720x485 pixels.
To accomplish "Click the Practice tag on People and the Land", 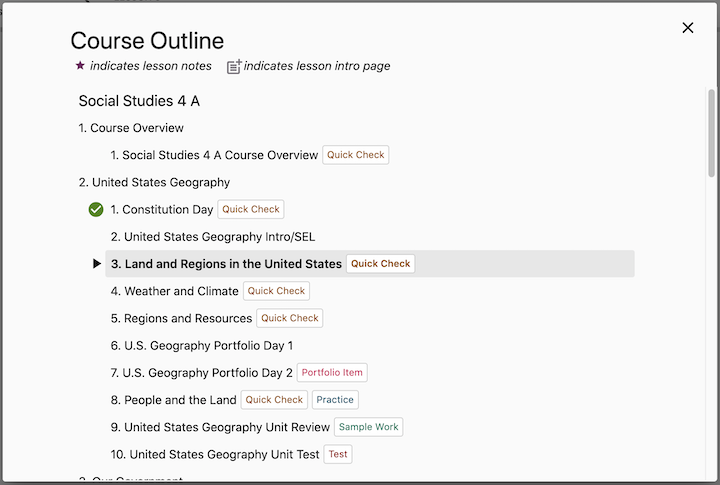I will [x=335, y=400].
